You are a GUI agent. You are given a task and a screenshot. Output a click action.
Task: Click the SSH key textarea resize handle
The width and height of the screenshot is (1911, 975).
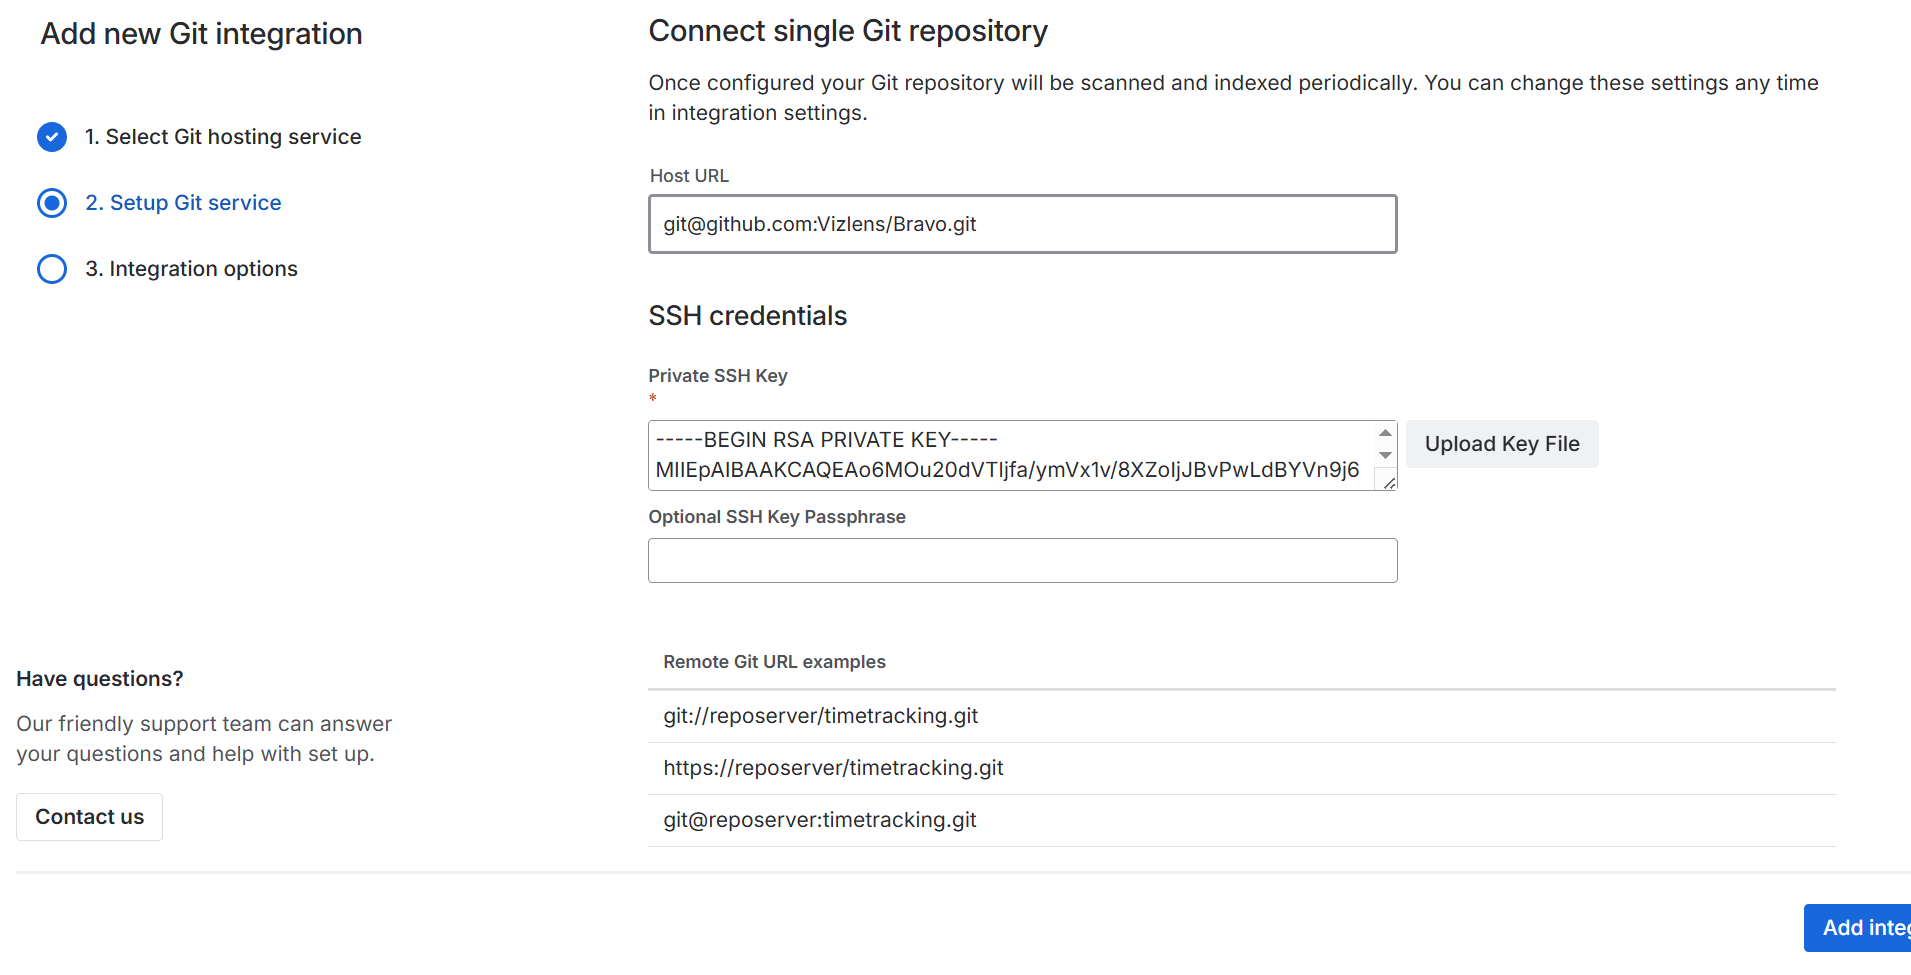(1389, 483)
